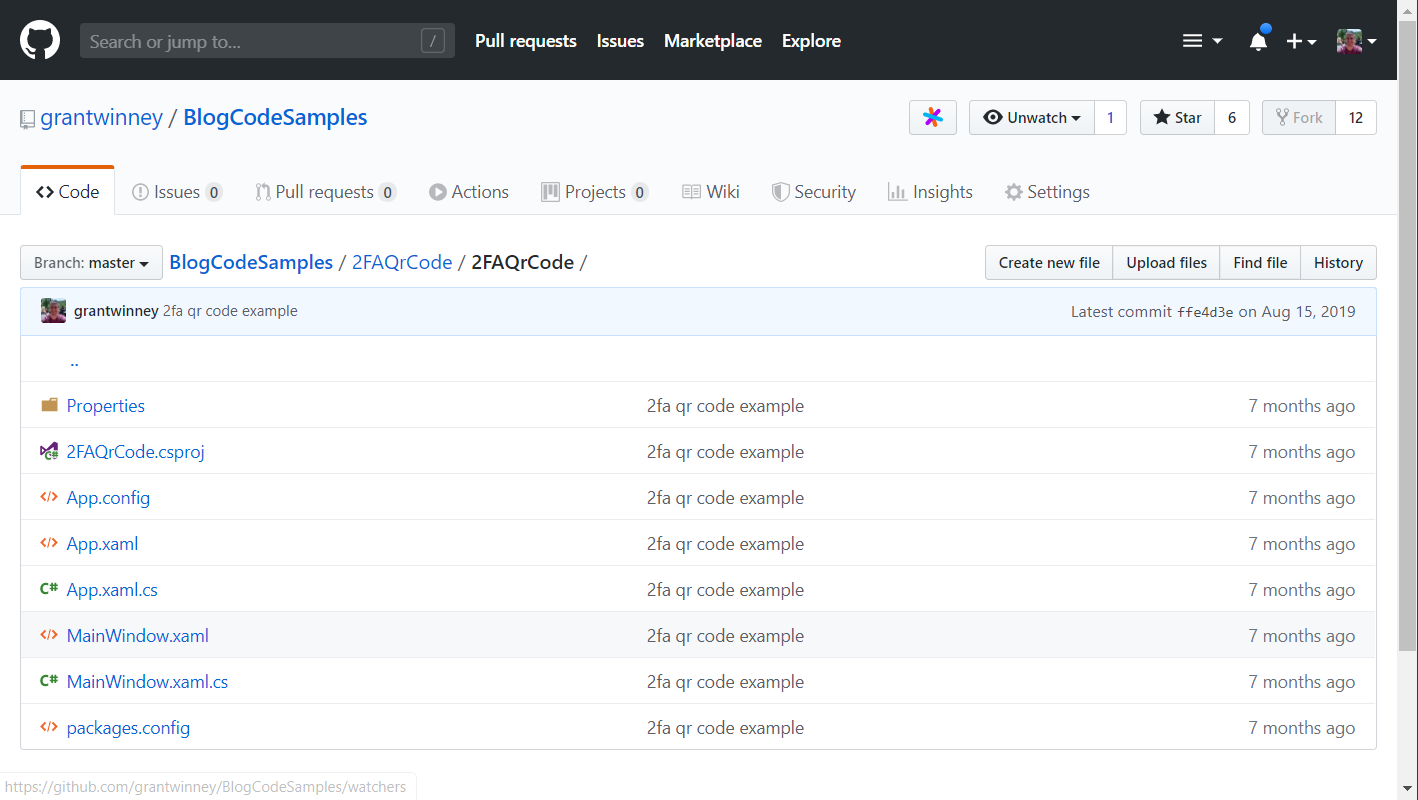Image resolution: width=1418 pixels, height=800 pixels.
Task: Open the plus create-new dropdown
Action: click(x=1300, y=41)
